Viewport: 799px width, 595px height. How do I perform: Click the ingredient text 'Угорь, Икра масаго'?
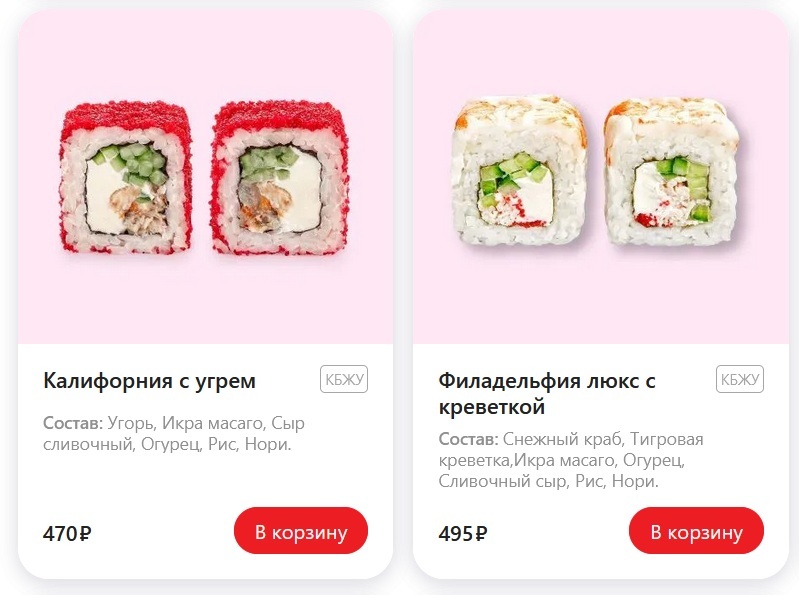pos(186,423)
